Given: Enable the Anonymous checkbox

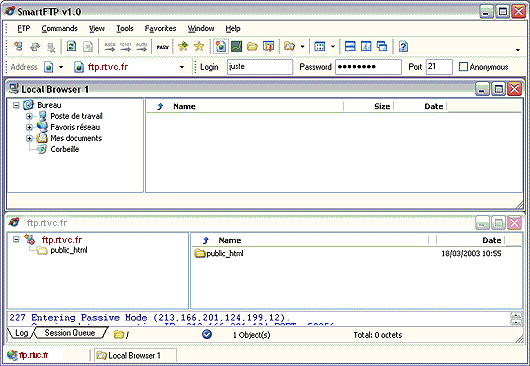Looking at the screenshot, I should pos(463,67).
